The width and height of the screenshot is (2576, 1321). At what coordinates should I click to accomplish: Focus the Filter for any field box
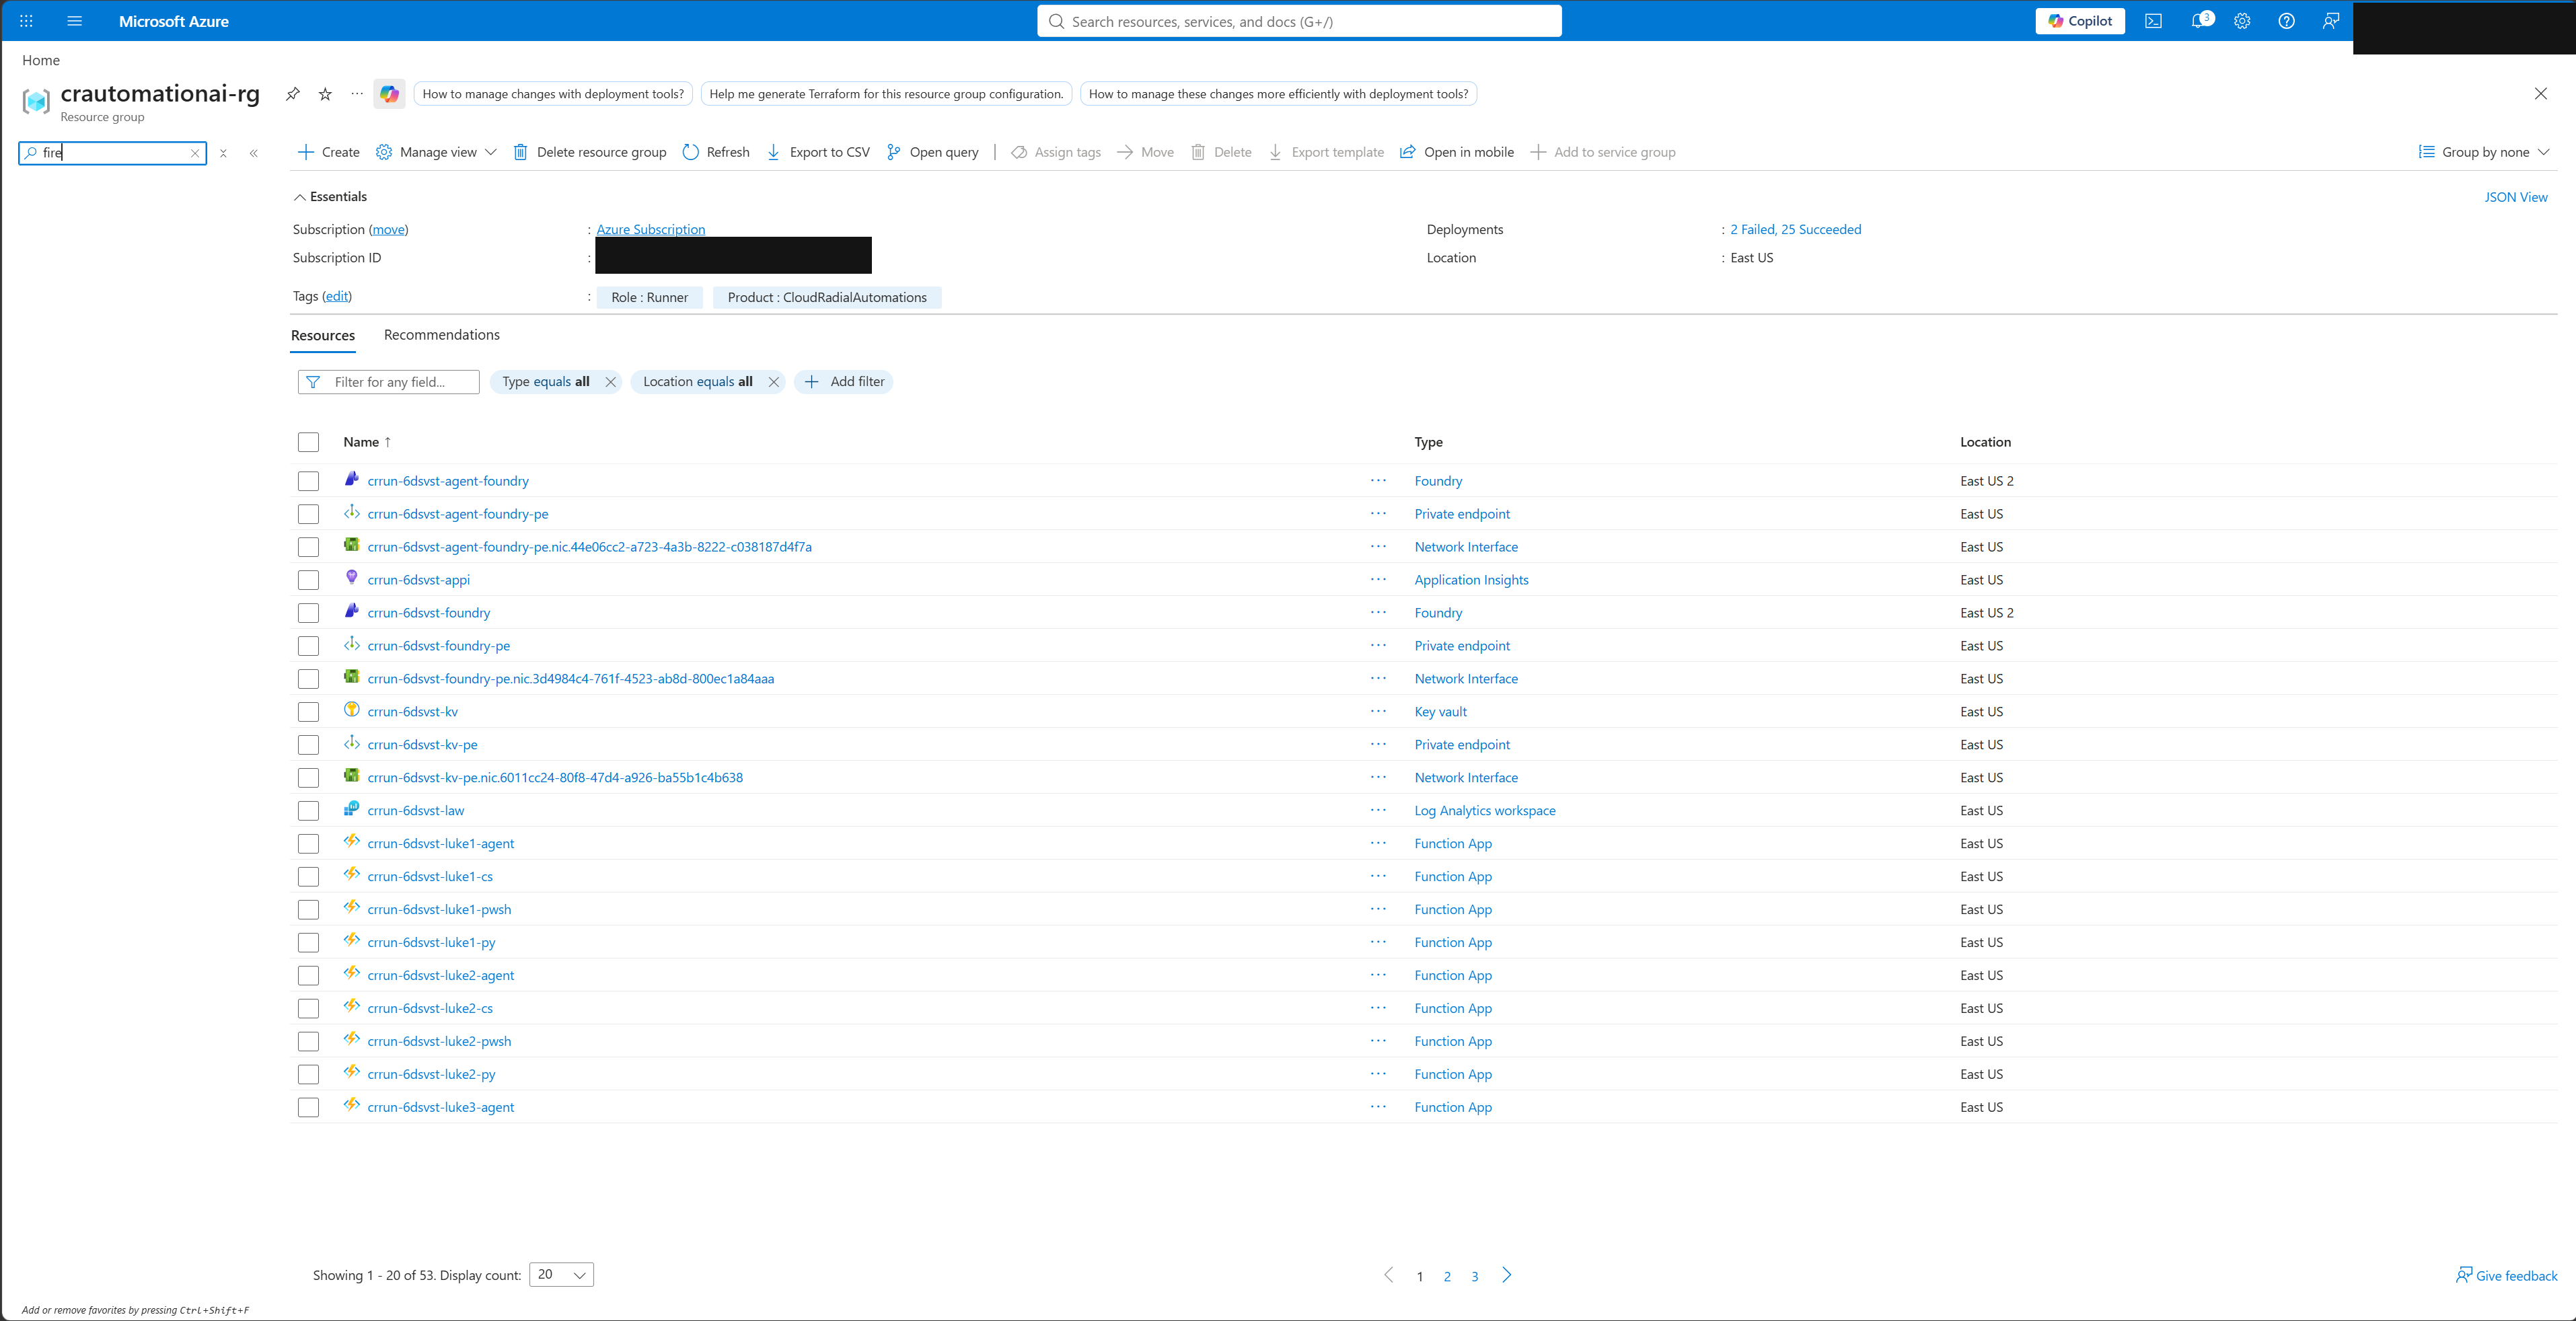(389, 382)
